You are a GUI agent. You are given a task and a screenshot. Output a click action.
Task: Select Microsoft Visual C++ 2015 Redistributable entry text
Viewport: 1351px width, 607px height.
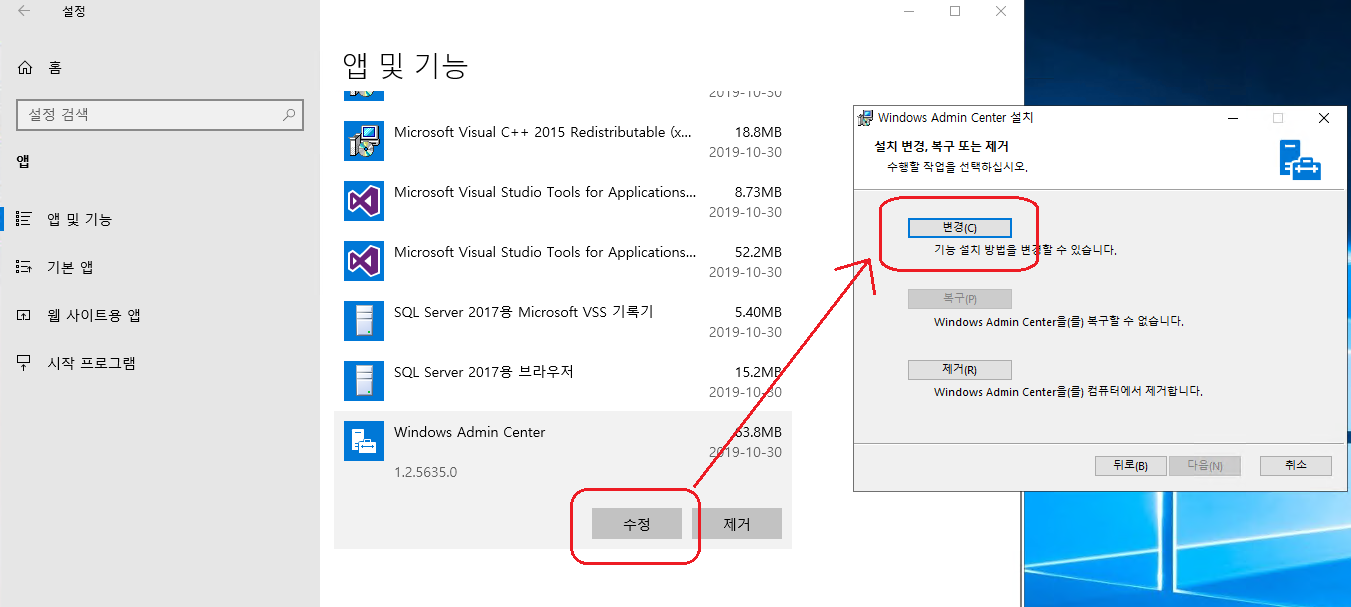543,132
